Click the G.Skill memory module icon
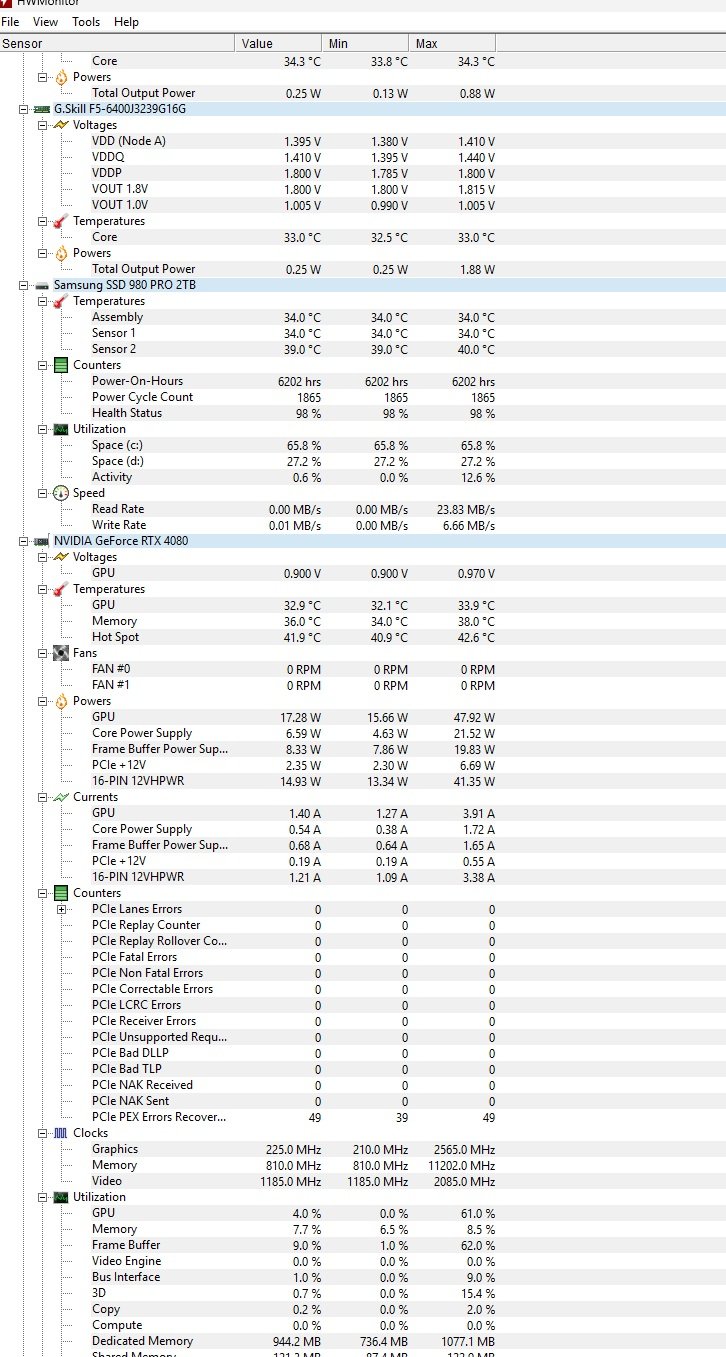This screenshot has width=726, height=1357. (42, 109)
